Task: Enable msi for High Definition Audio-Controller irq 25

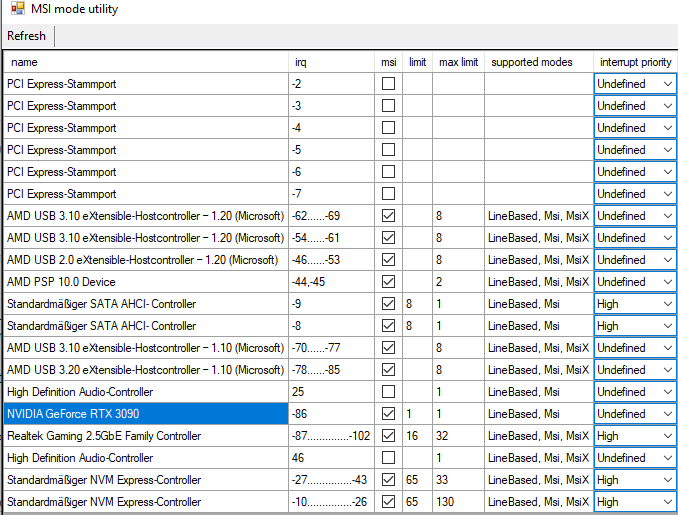Action: coord(388,392)
